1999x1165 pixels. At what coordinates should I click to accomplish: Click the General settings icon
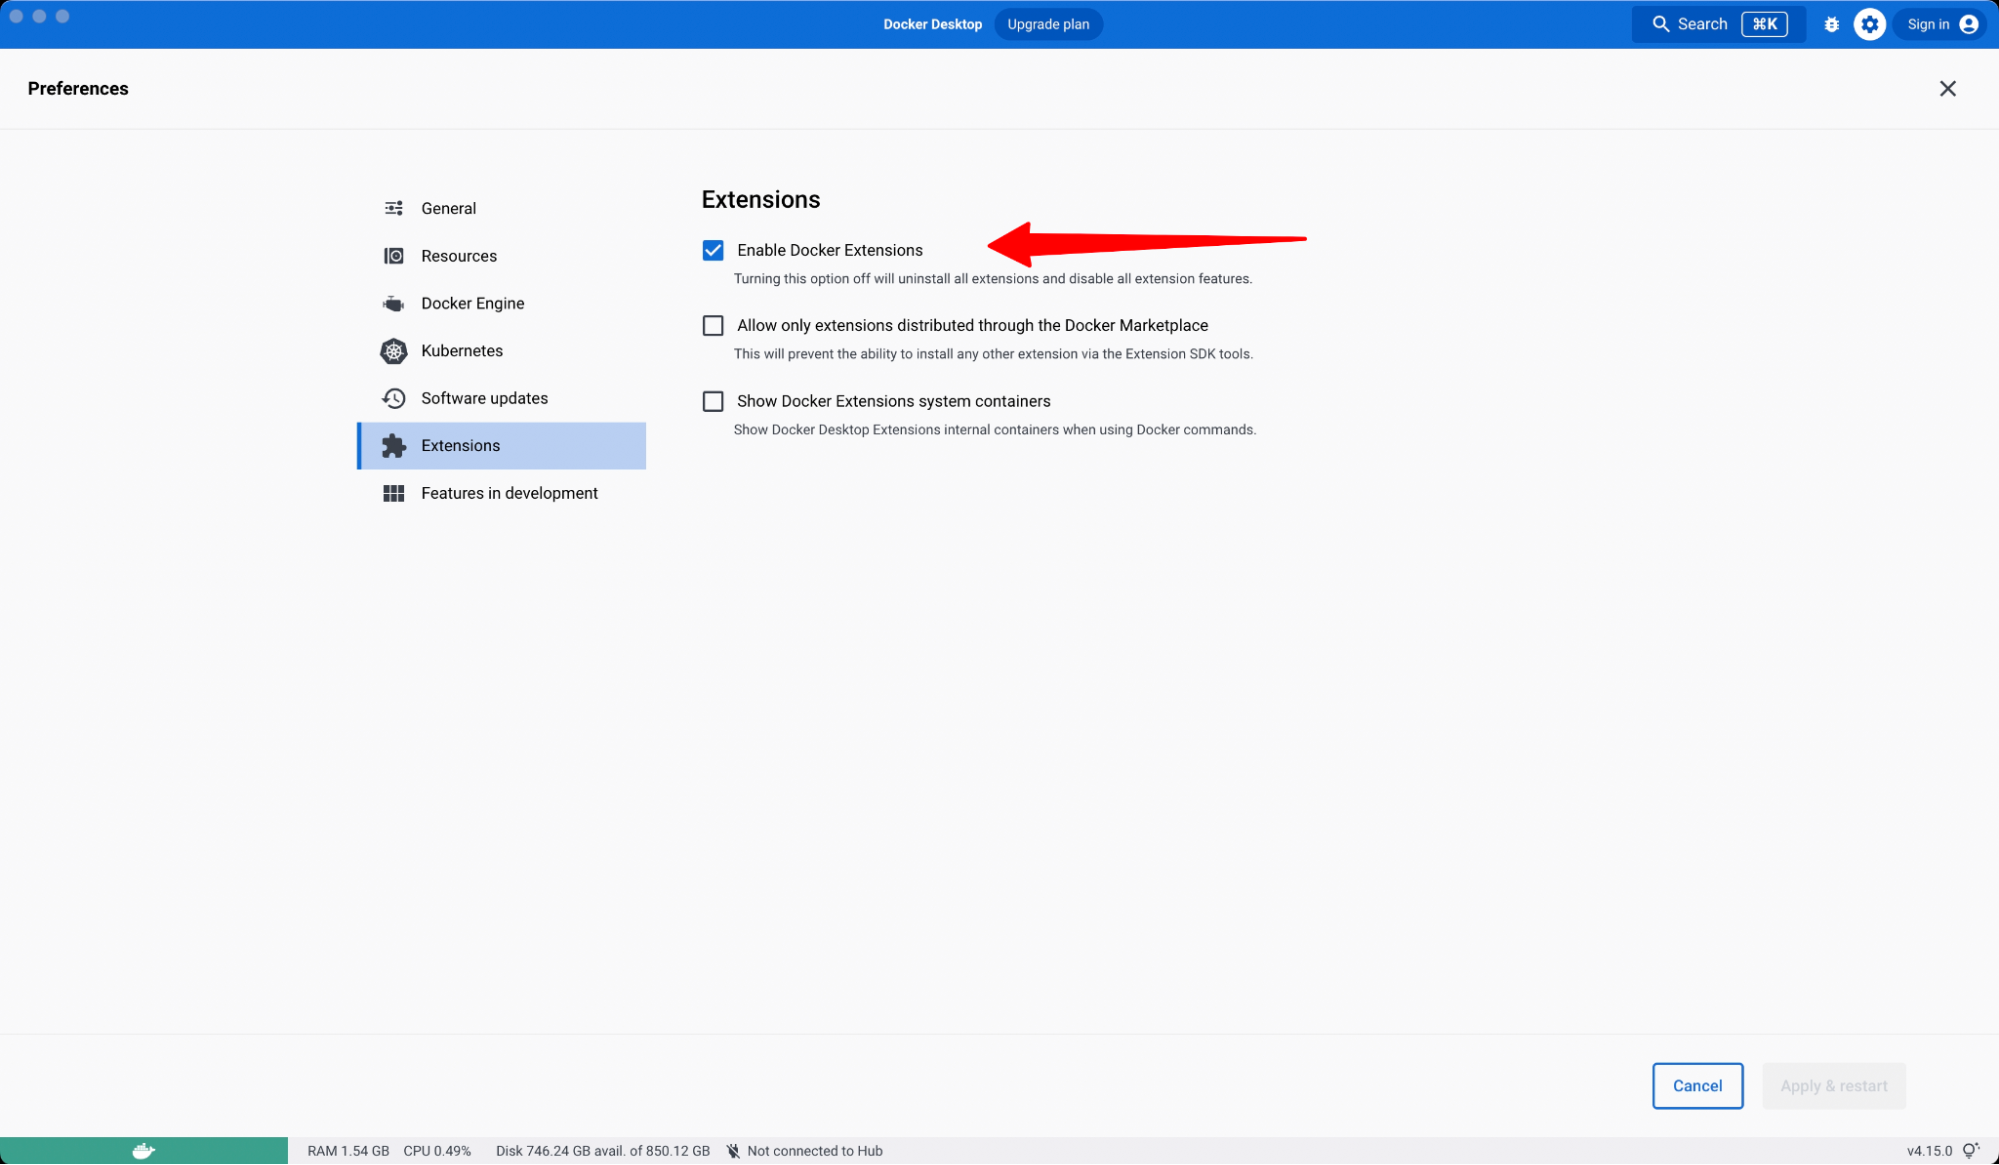coord(395,208)
